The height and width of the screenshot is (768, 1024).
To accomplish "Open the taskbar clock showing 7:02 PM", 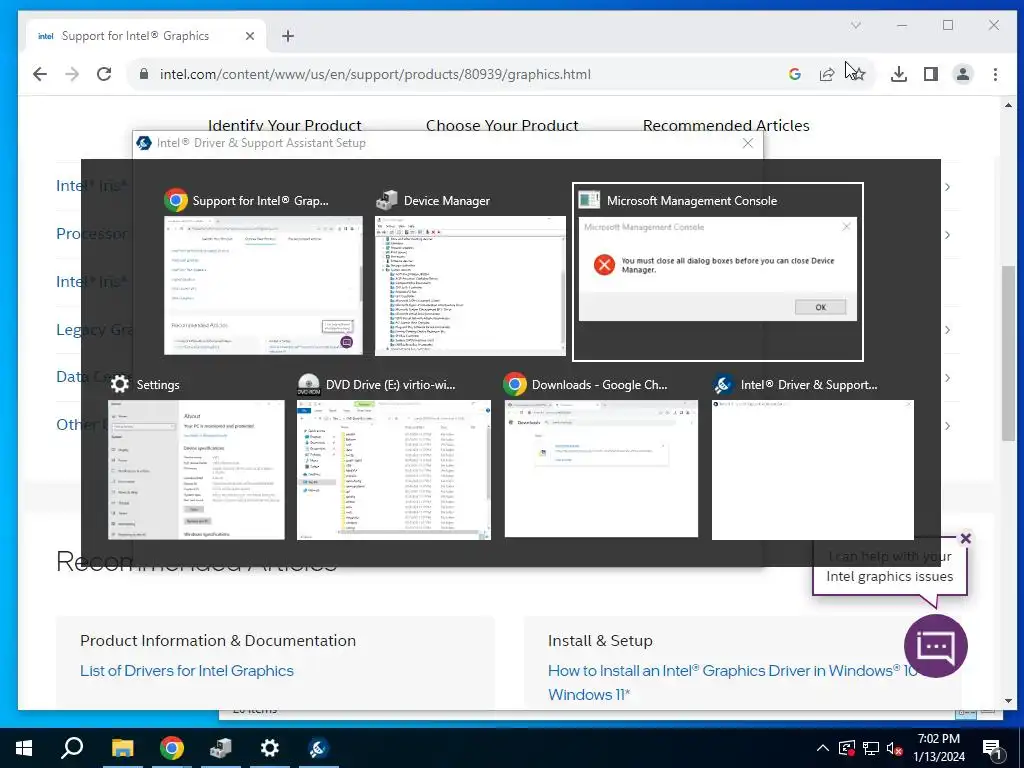I will click(x=939, y=748).
